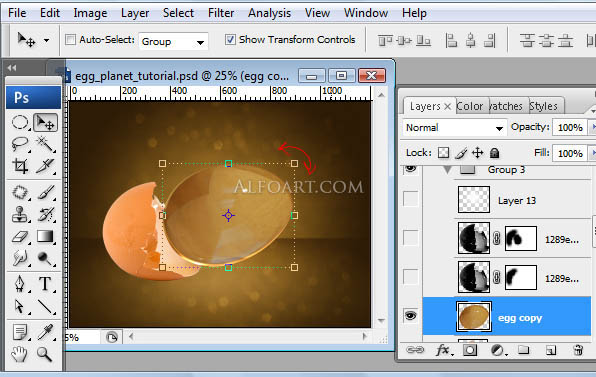Open the tool preset picker arrow
596x377 pixels.
click(x=46, y=40)
